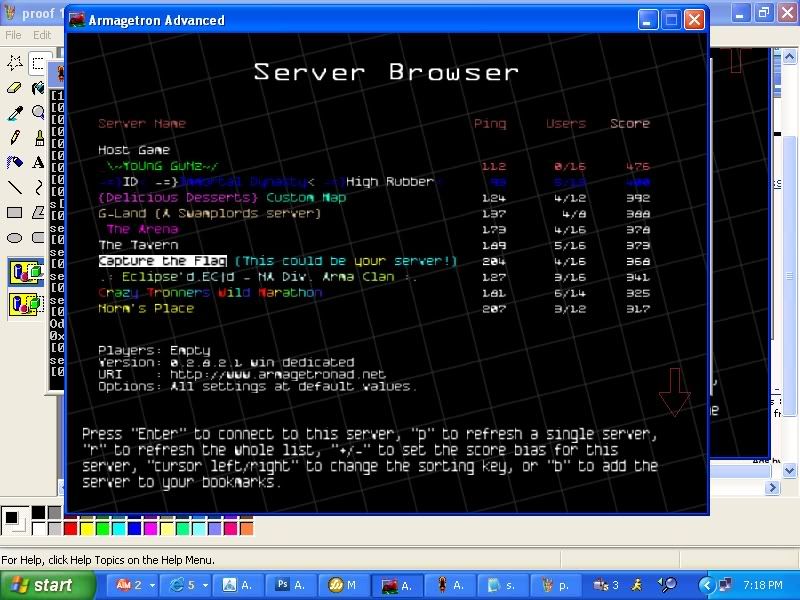The height and width of the screenshot is (600, 800).
Task: Open the File menu in Paint
Action: pyautogui.click(x=13, y=35)
